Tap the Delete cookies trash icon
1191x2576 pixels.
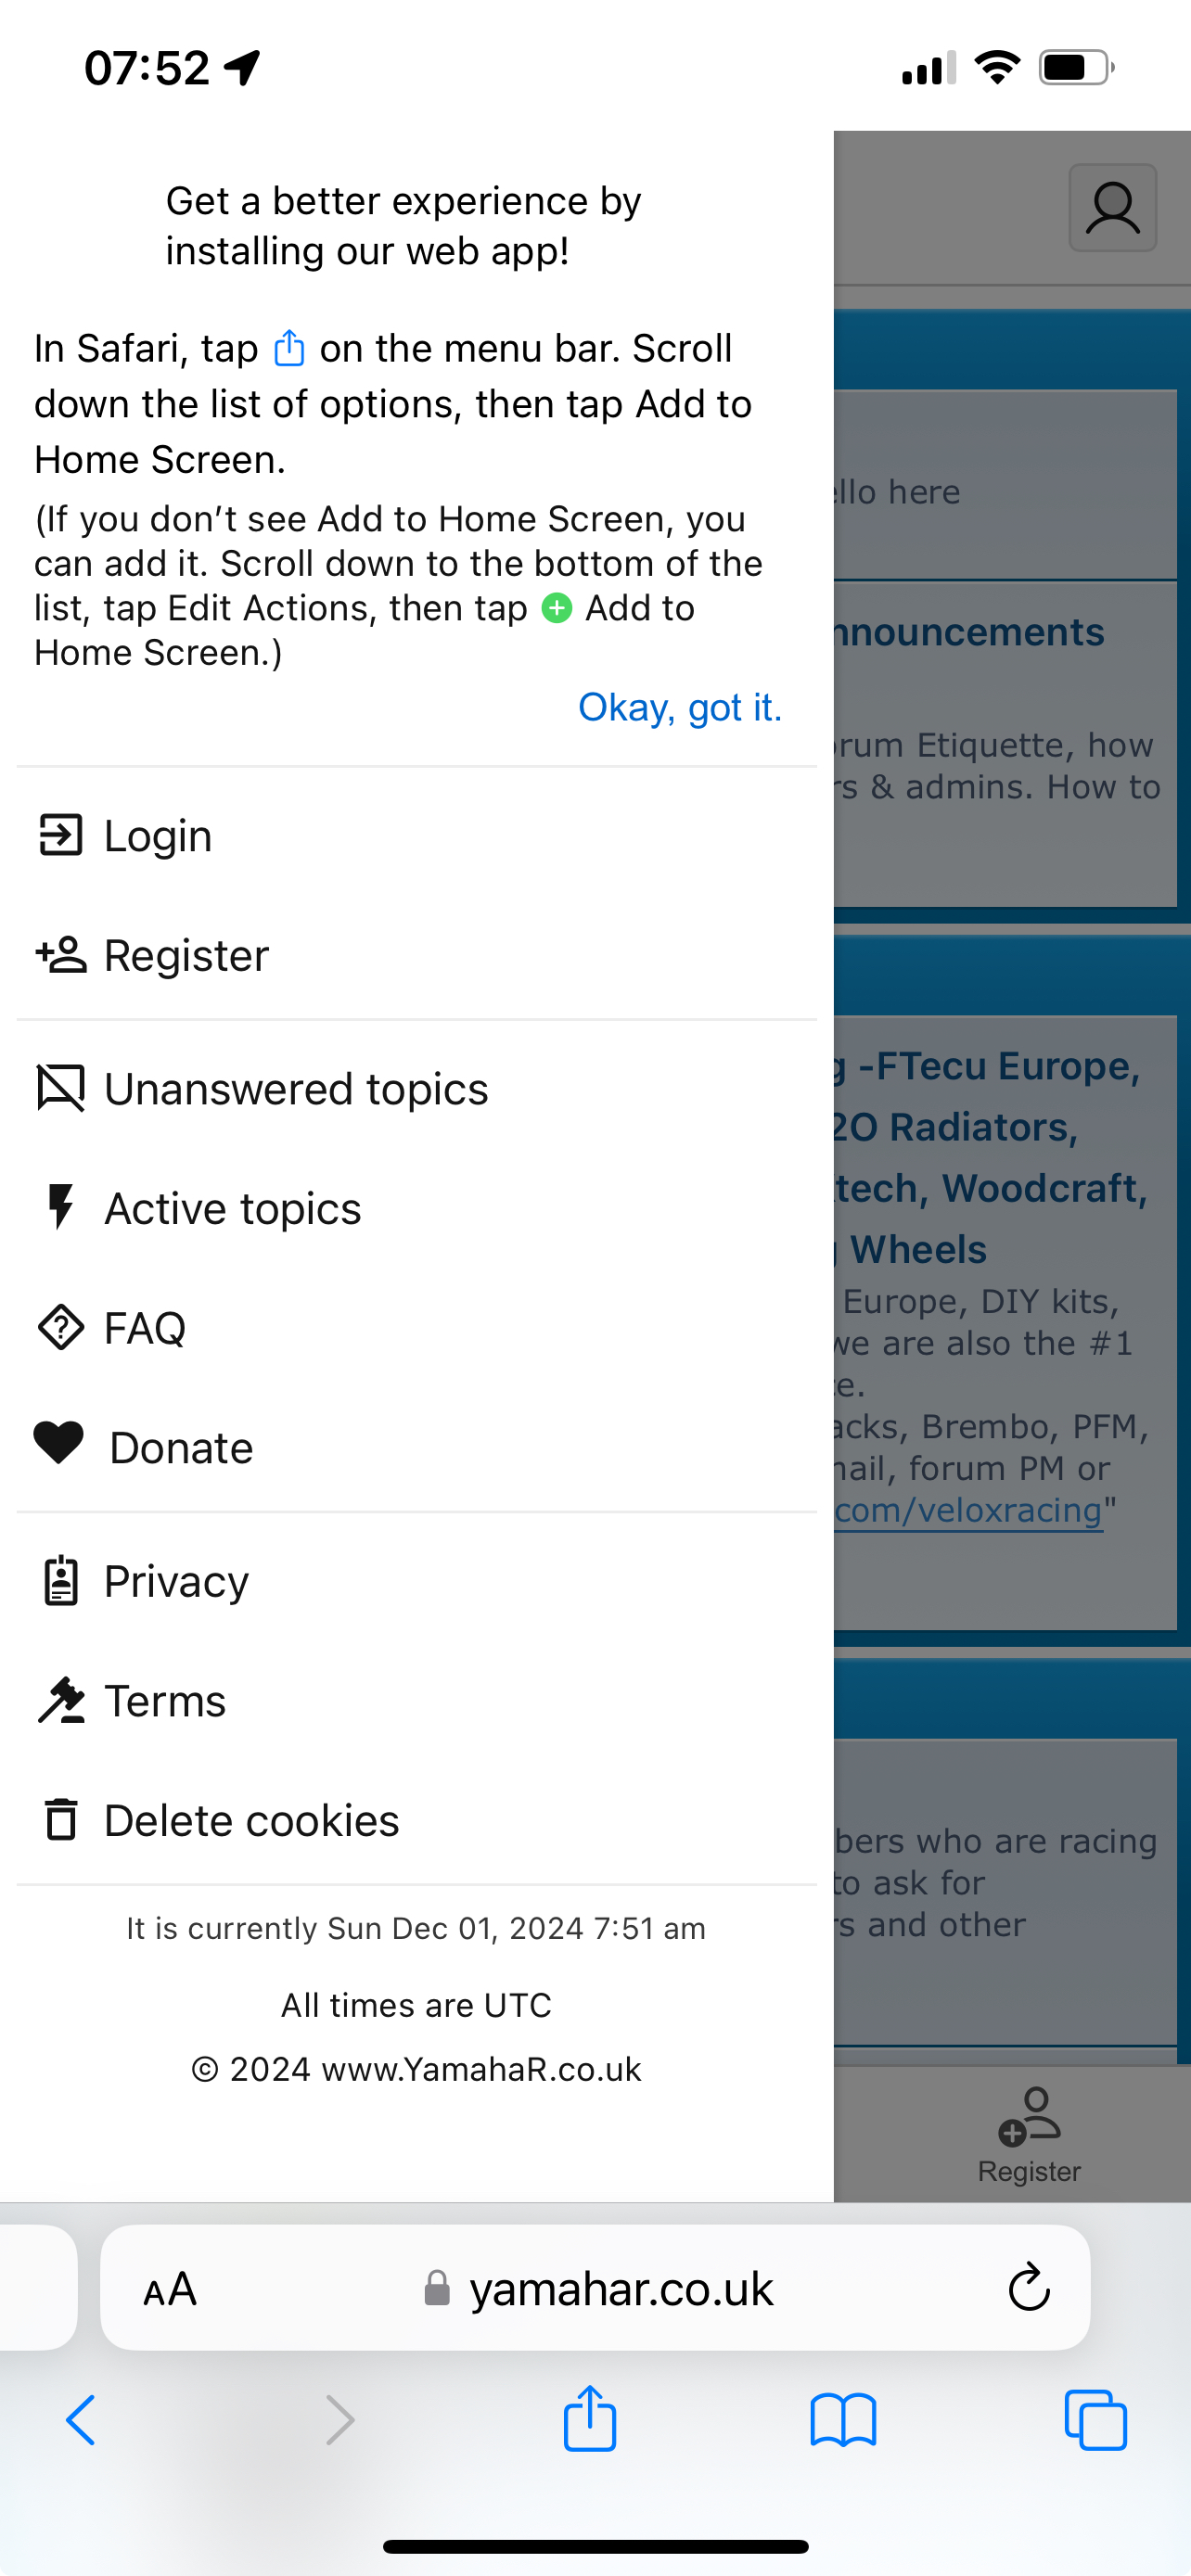pyautogui.click(x=60, y=1819)
